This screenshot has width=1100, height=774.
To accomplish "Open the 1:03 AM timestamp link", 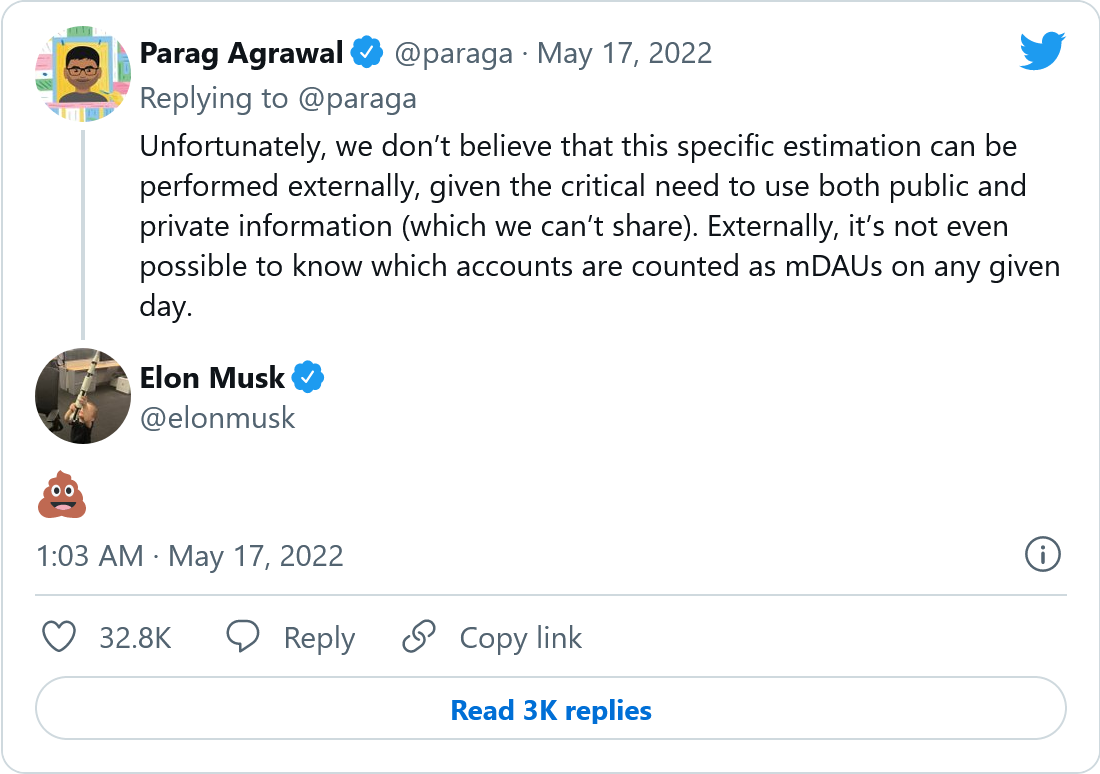I will coord(190,555).
